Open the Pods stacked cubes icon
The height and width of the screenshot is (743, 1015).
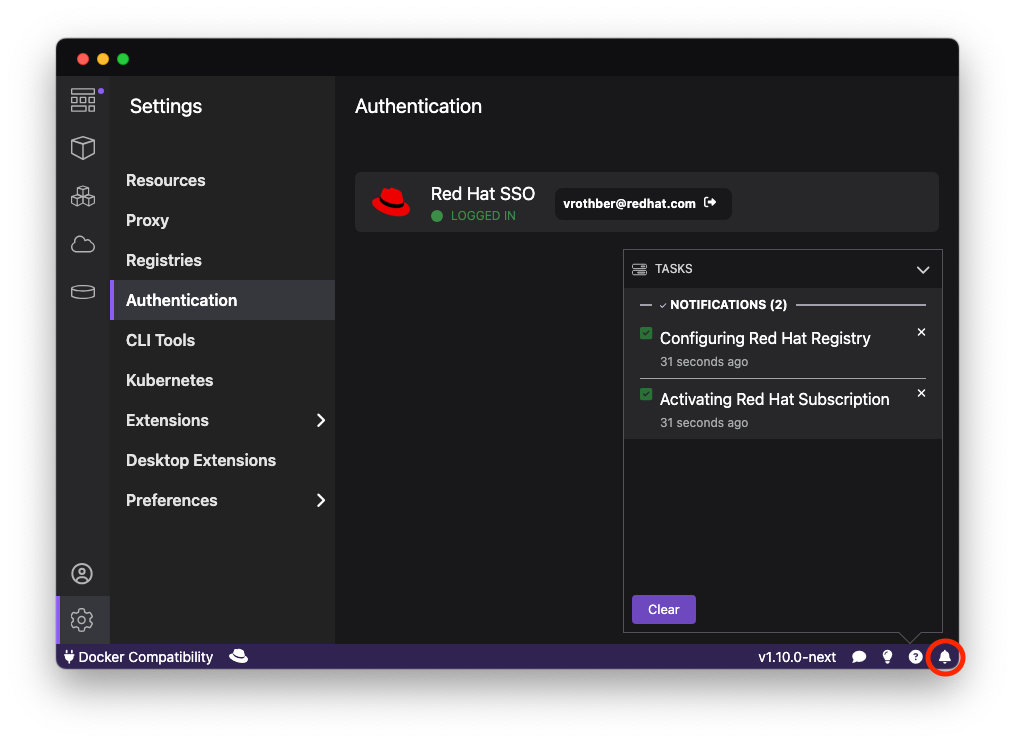[83, 196]
